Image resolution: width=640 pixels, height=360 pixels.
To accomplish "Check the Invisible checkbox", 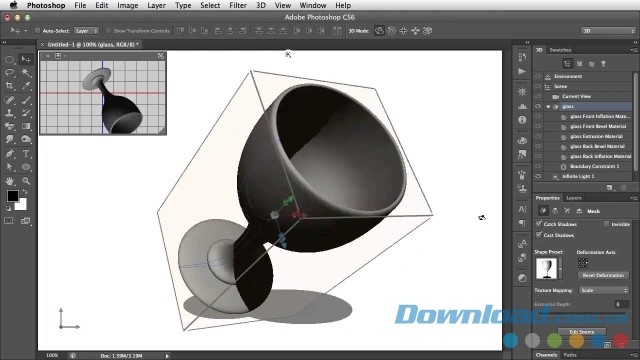I will coord(607,224).
